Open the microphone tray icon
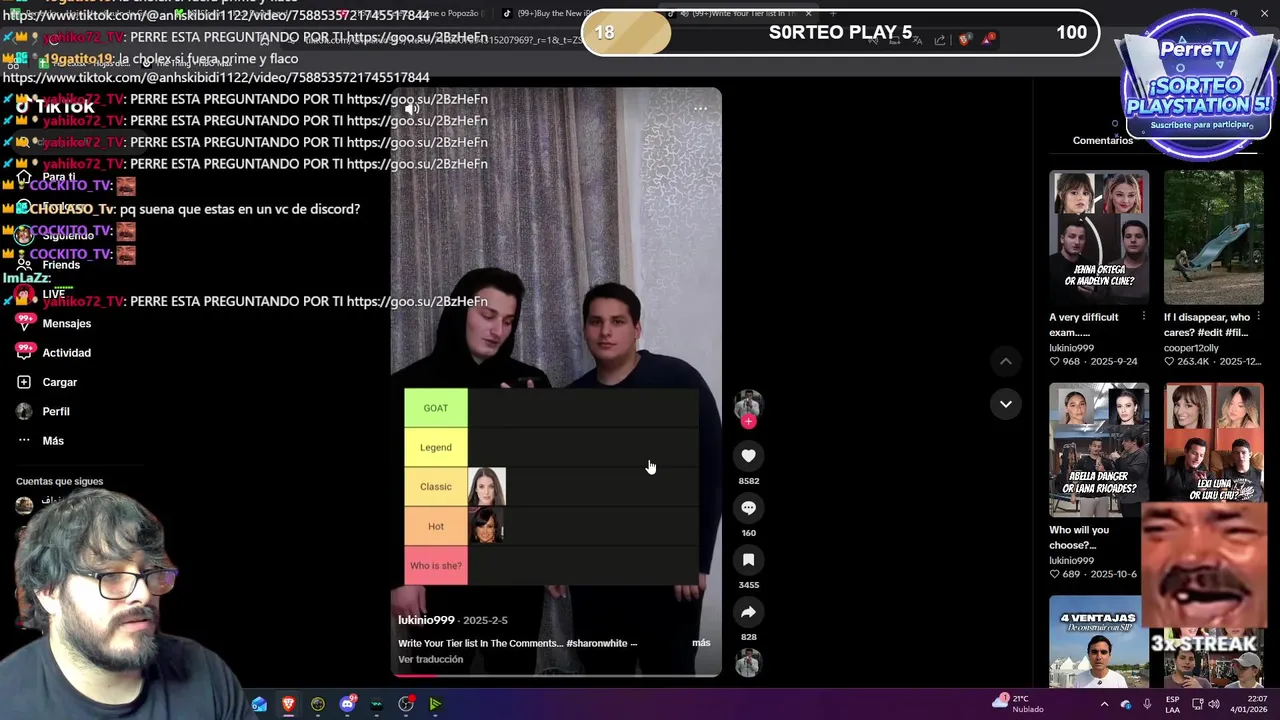 tap(1148, 704)
